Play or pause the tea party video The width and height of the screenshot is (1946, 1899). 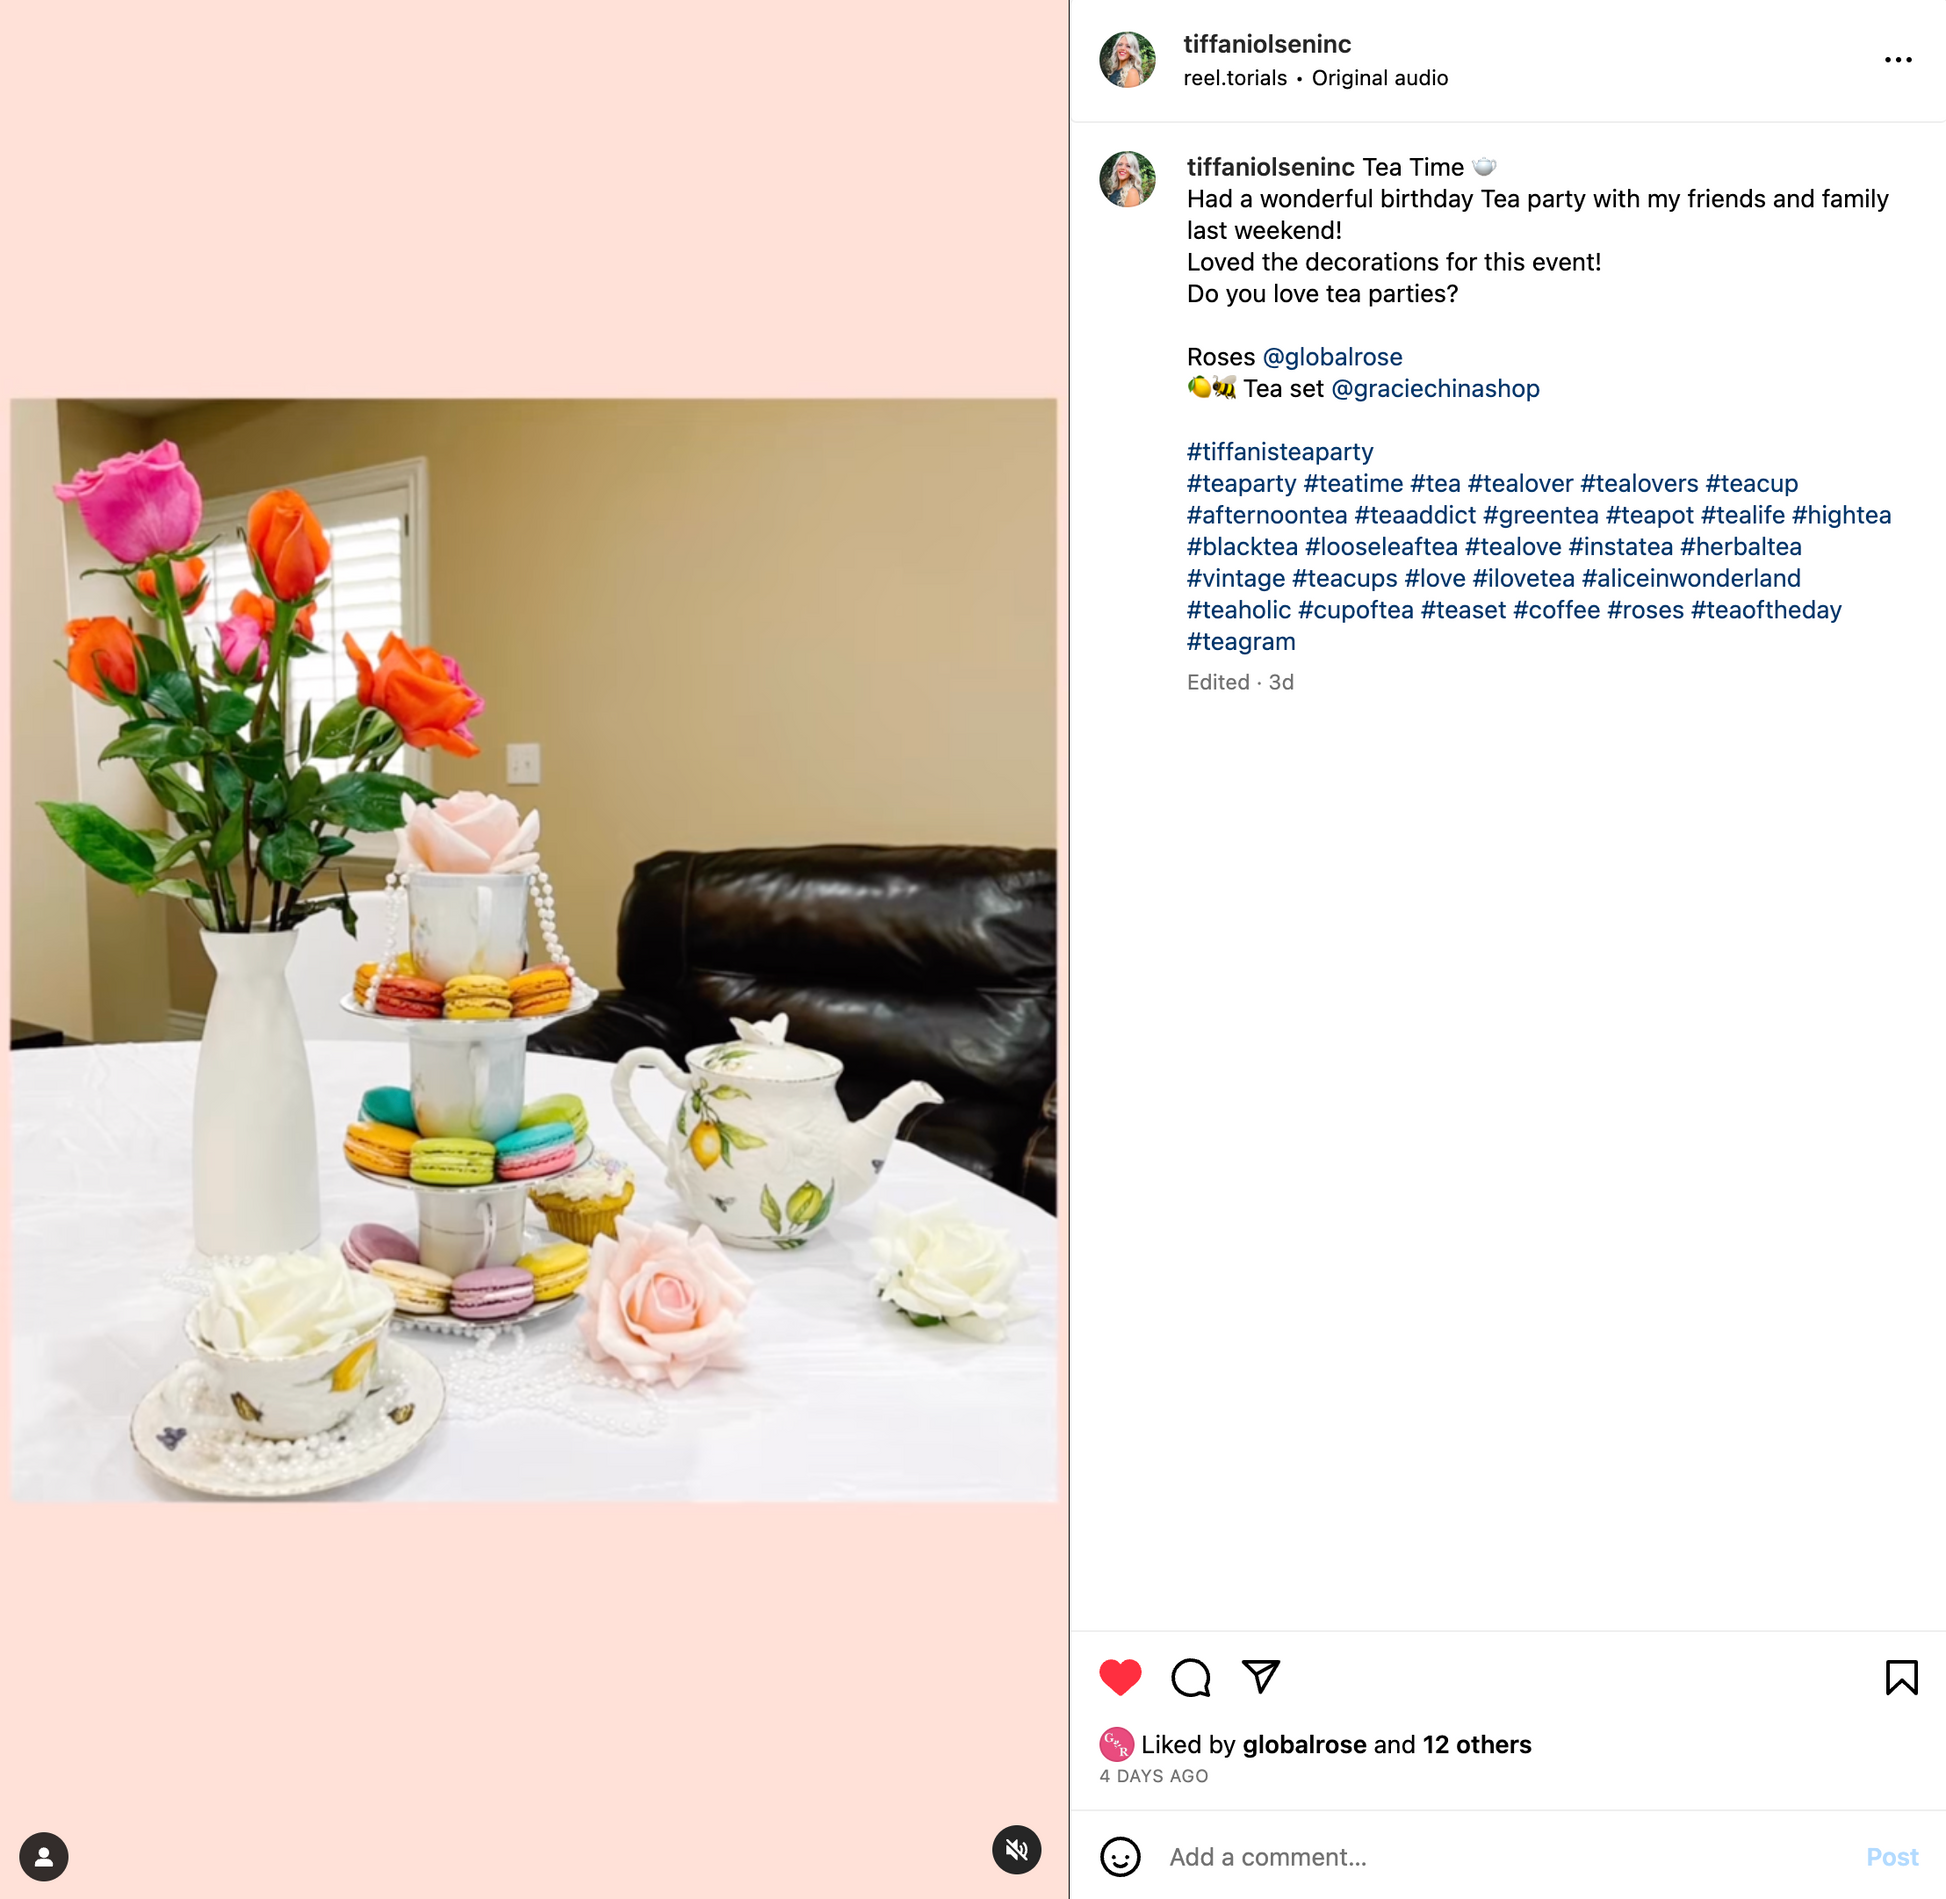(533, 950)
